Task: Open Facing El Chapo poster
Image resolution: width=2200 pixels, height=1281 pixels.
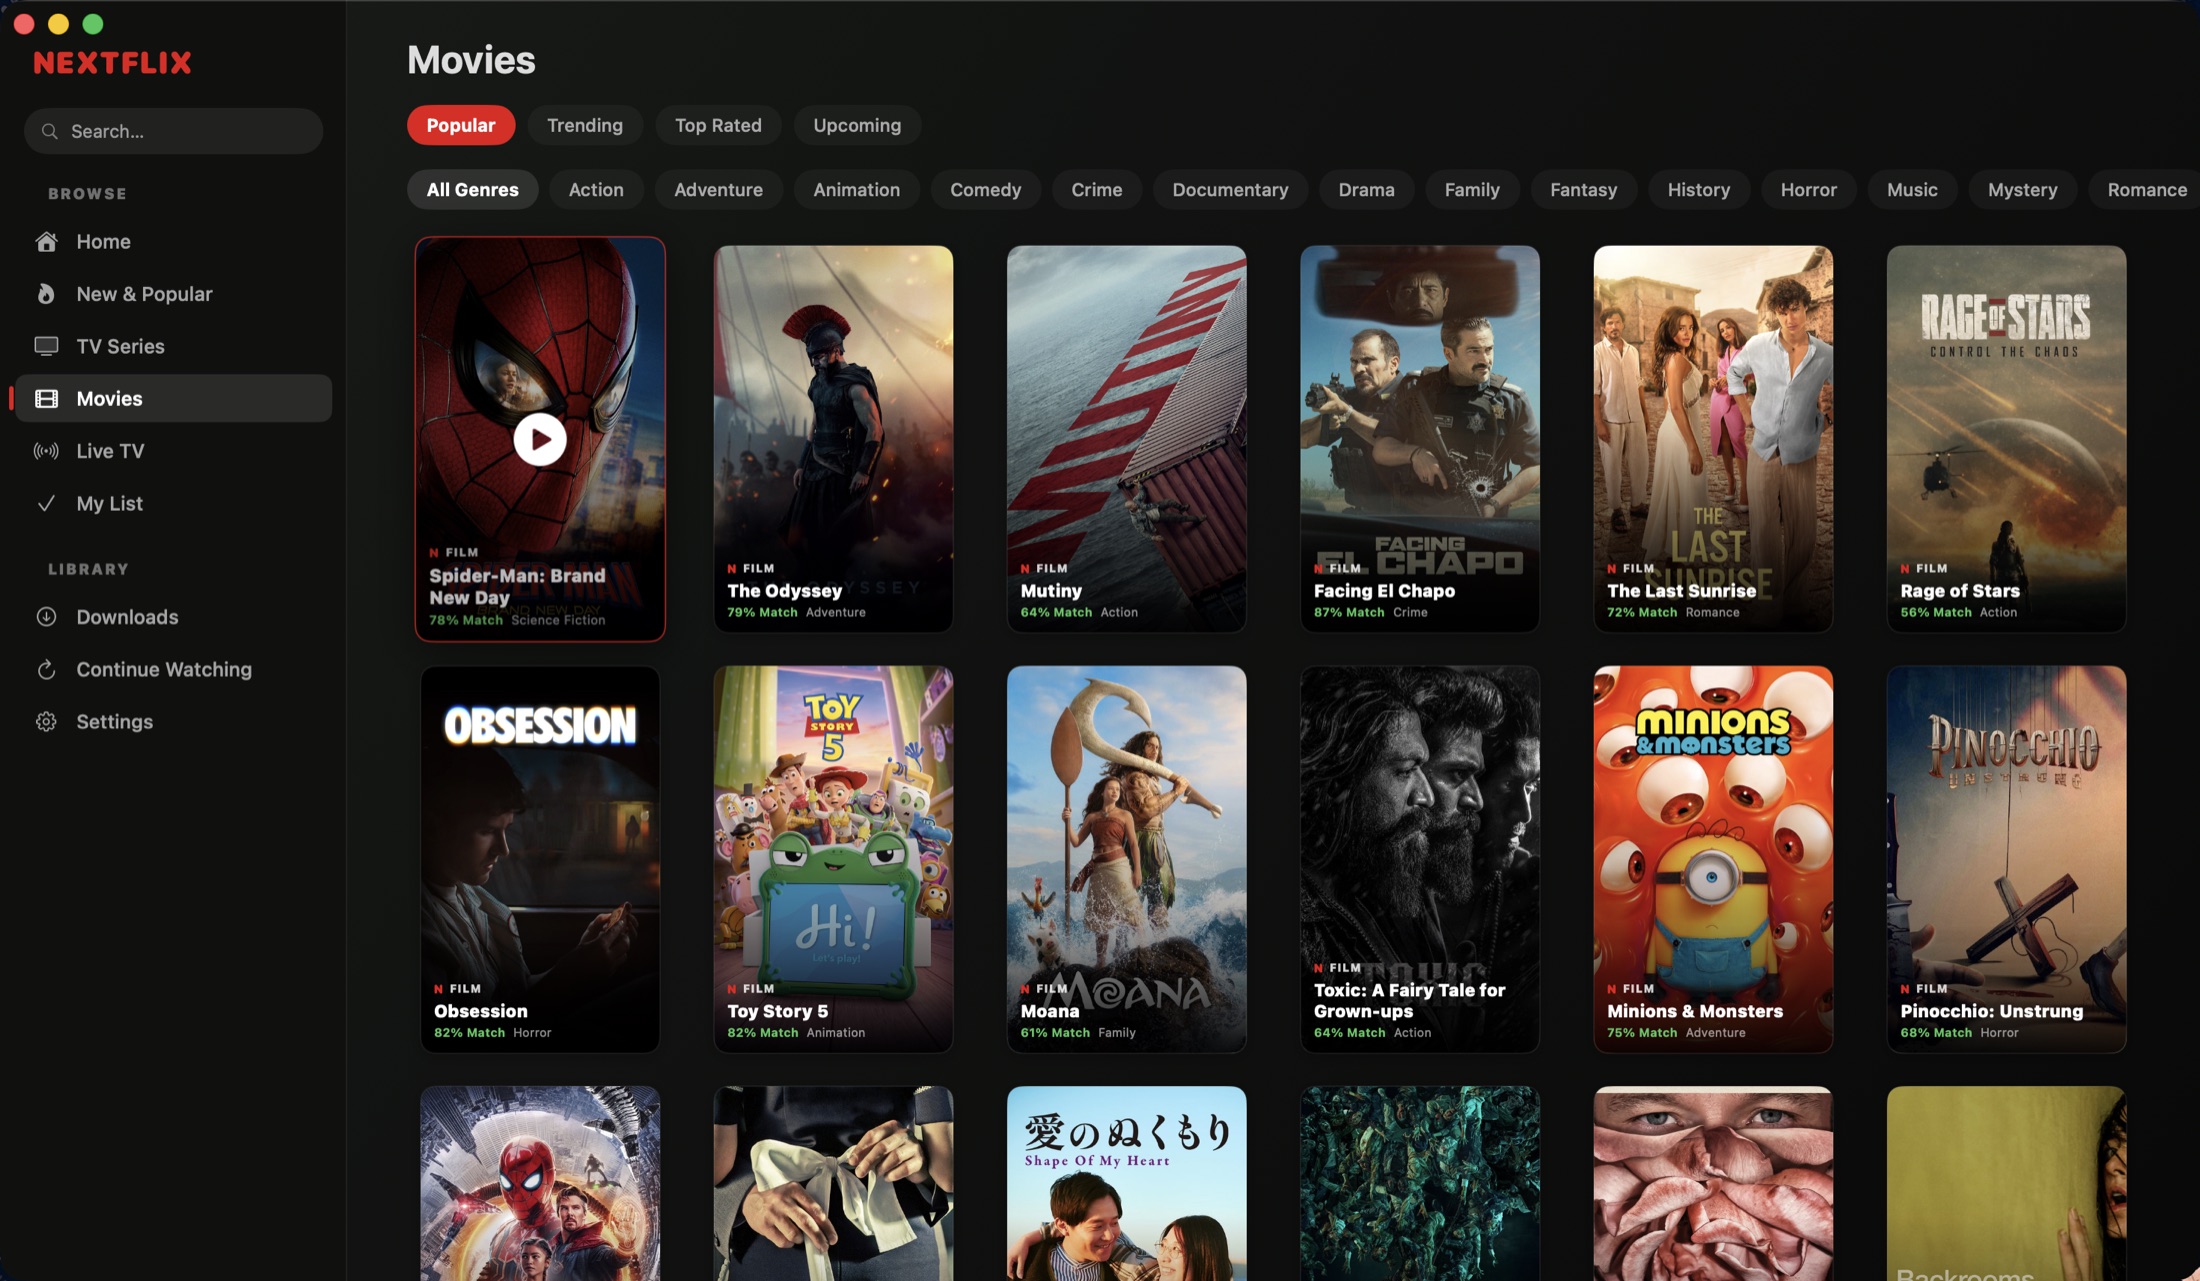Action: (1419, 438)
